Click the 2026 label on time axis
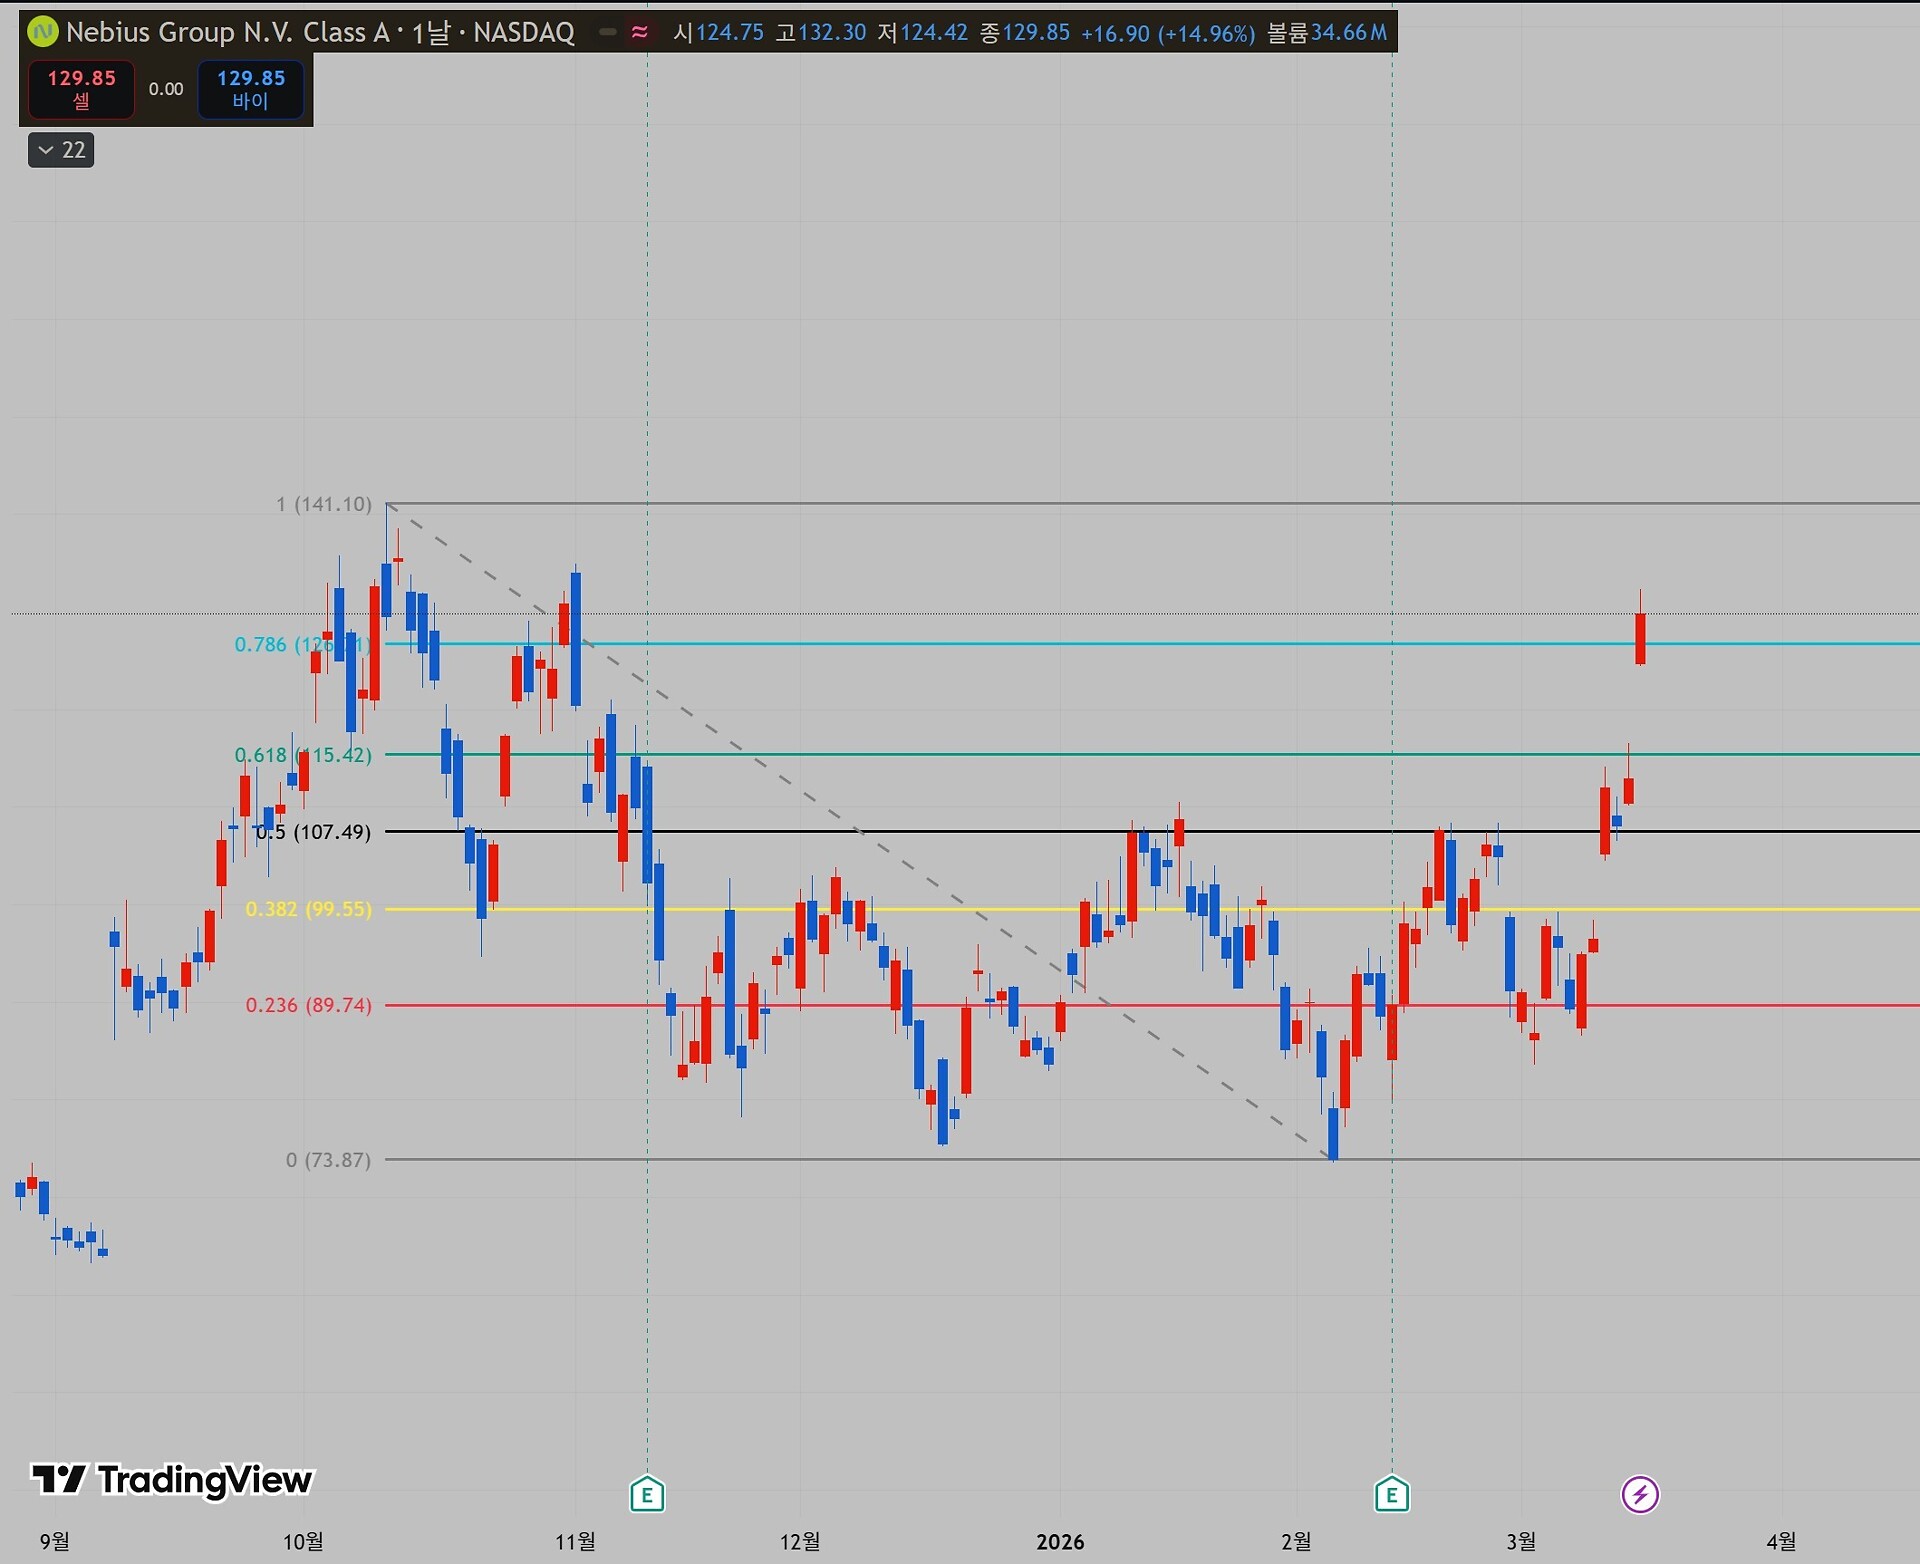Image resolution: width=1920 pixels, height=1564 pixels. 1060,1541
